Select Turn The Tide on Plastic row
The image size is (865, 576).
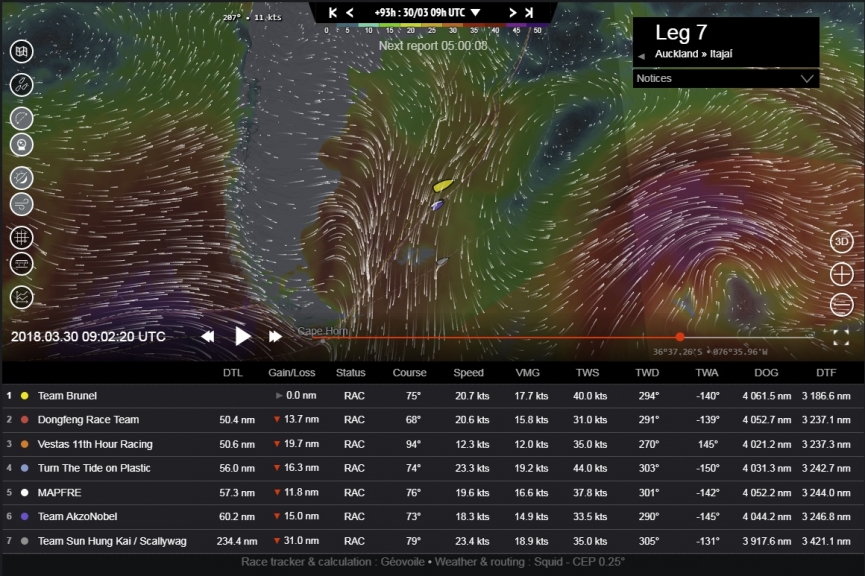[432, 468]
